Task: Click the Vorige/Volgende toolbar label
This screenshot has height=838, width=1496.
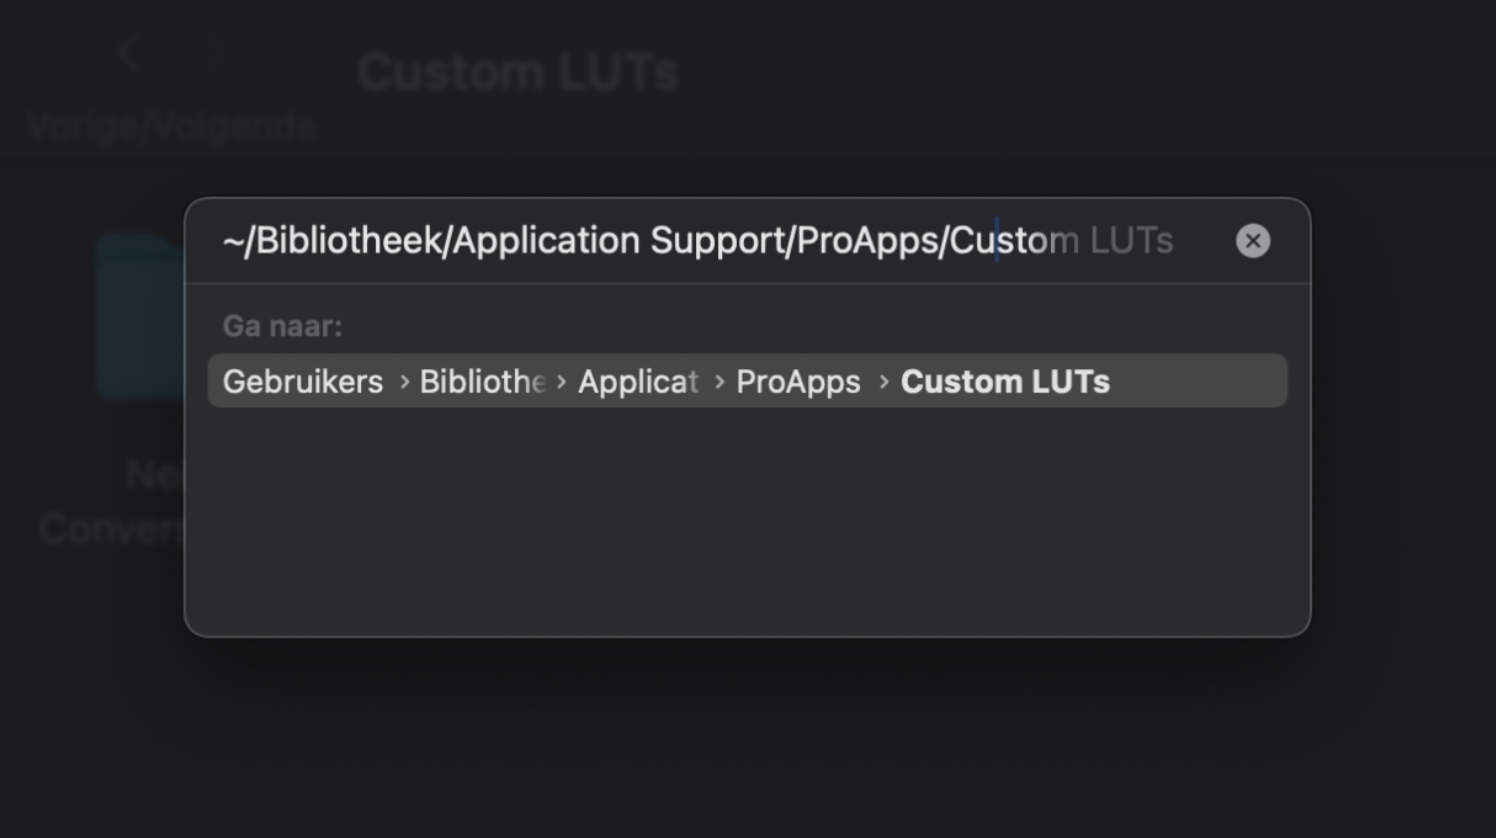Action: pos(172,126)
